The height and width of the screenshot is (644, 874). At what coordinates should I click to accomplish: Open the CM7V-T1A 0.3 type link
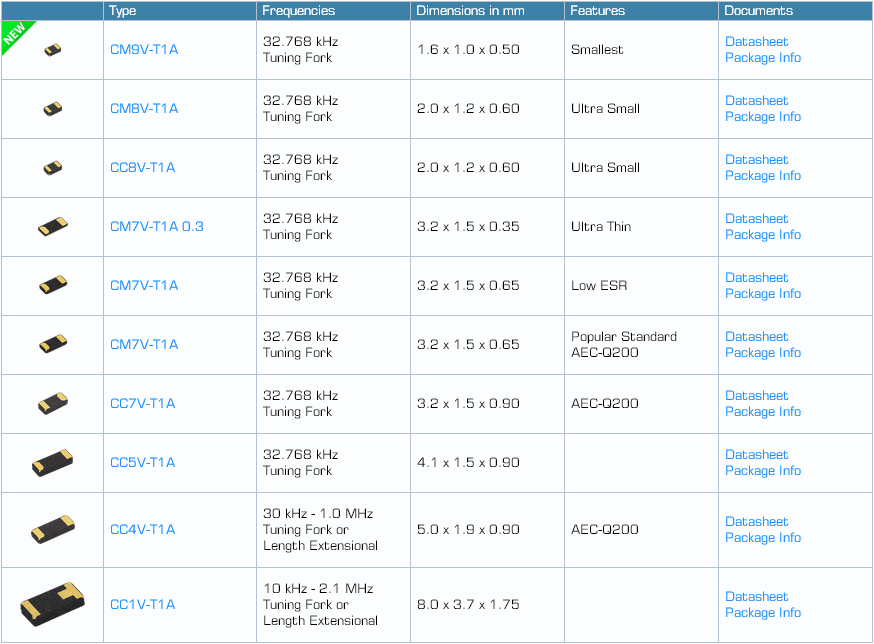click(x=156, y=227)
